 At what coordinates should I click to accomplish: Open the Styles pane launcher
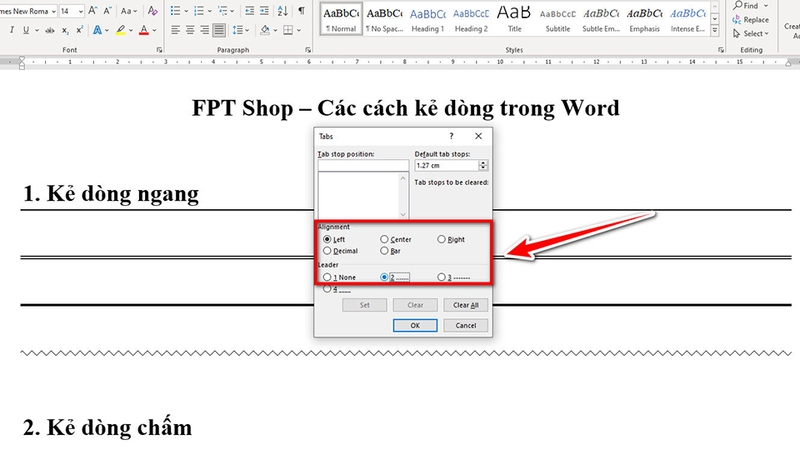coord(721,50)
